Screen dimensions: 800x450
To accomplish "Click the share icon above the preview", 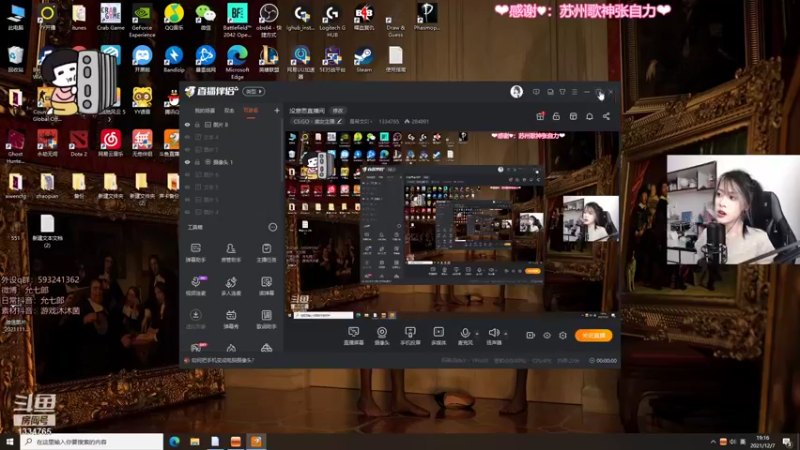I will pyautogui.click(x=606, y=116).
